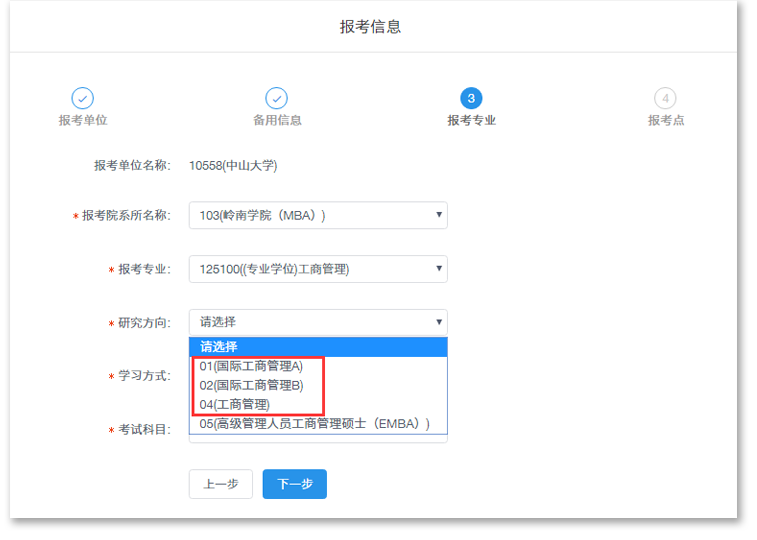The width and height of the screenshot is (757, 540).
Task: Click the checkmark icon above 报考单位
Action: pos(82,98)
